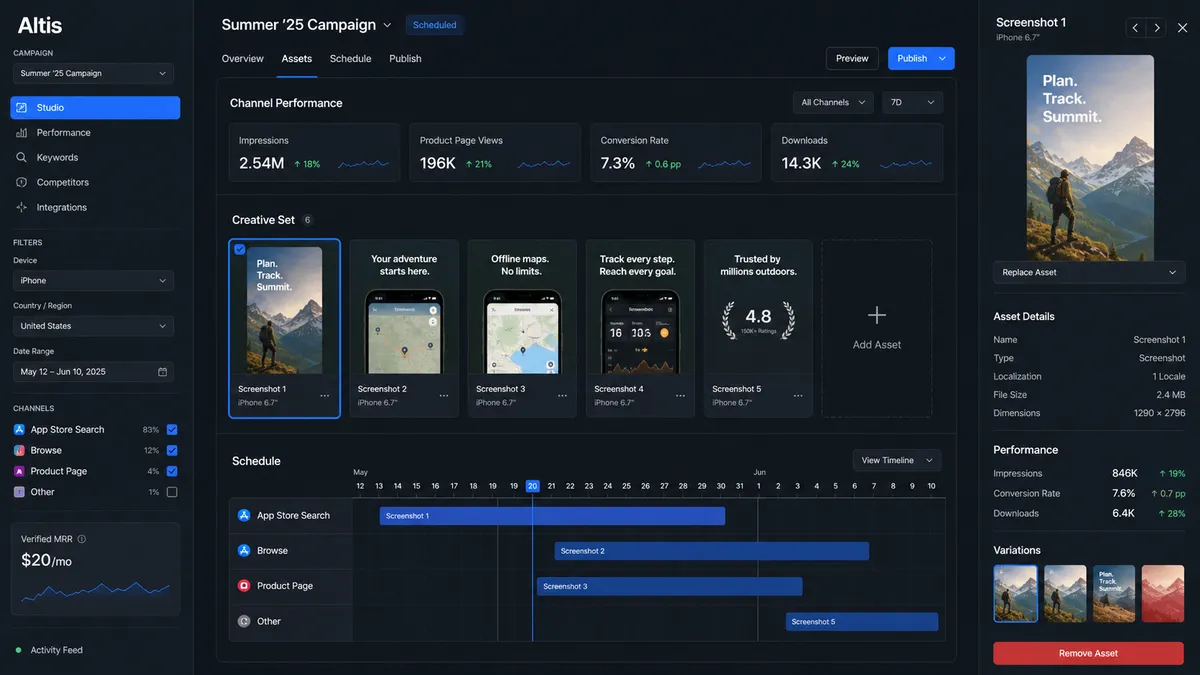Go to the previous asset arrow
Screen dimensions: 1200x675
[1135, 28]
